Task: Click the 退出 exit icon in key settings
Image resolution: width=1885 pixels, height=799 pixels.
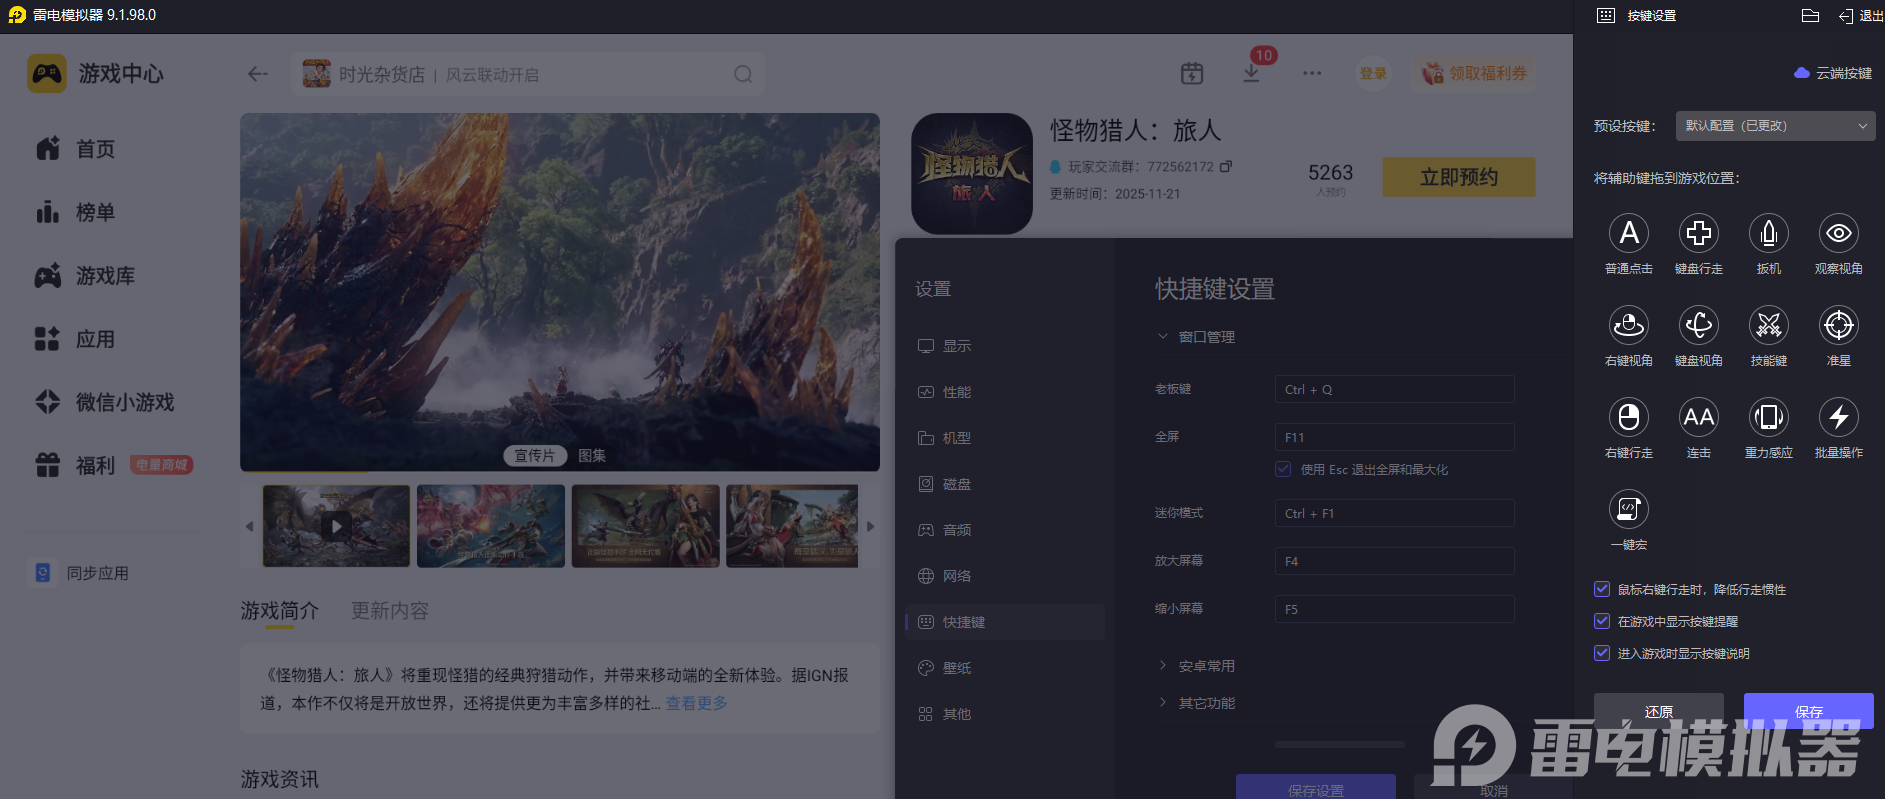Action: tap(1846, 16)
